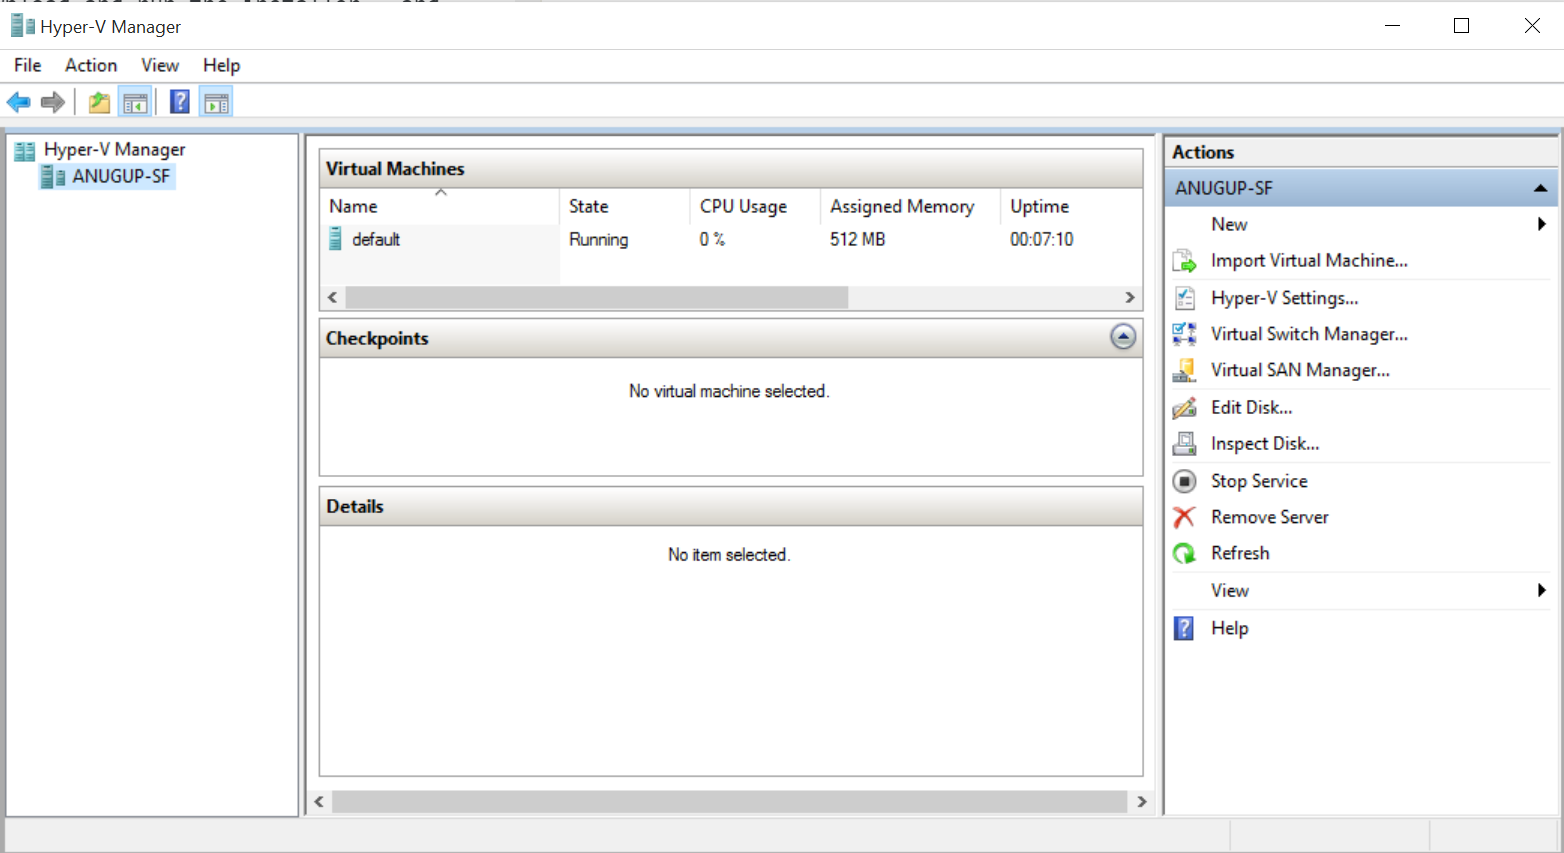Open the File menu
This screenshot has height=853, width=1564.
click(28, 65)
